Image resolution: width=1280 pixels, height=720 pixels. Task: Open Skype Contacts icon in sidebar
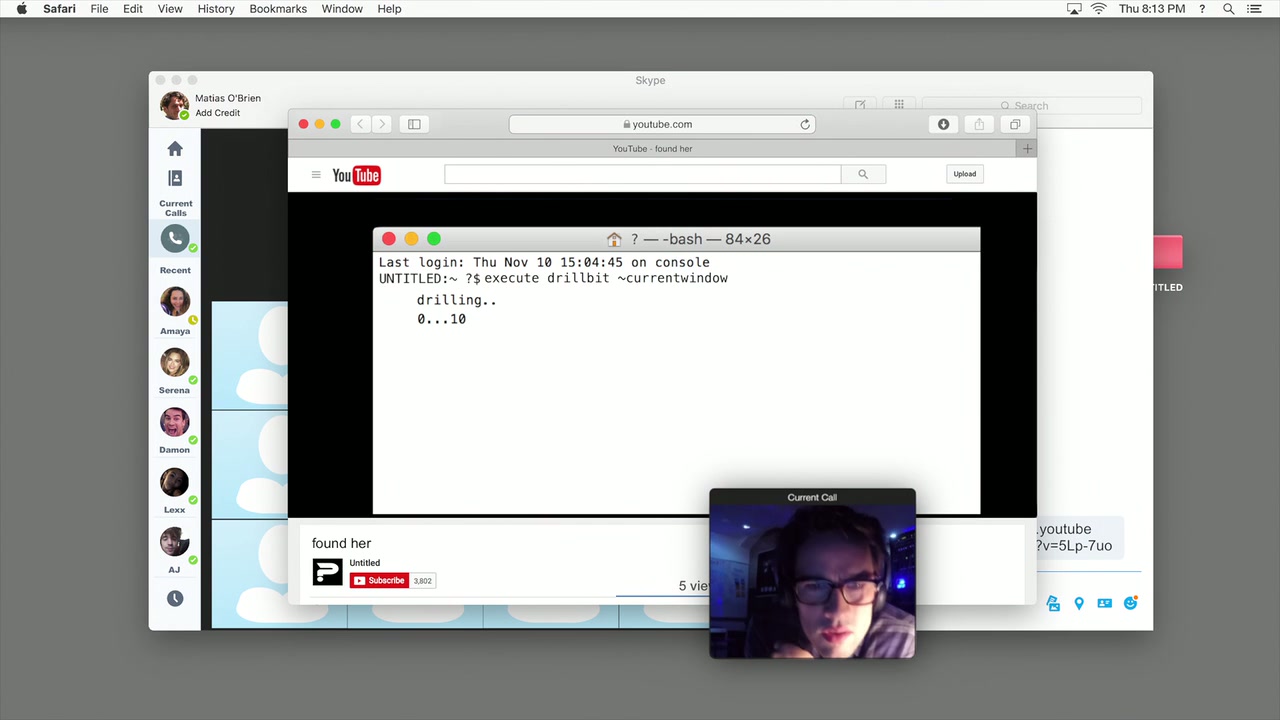(x=175, y=178)
